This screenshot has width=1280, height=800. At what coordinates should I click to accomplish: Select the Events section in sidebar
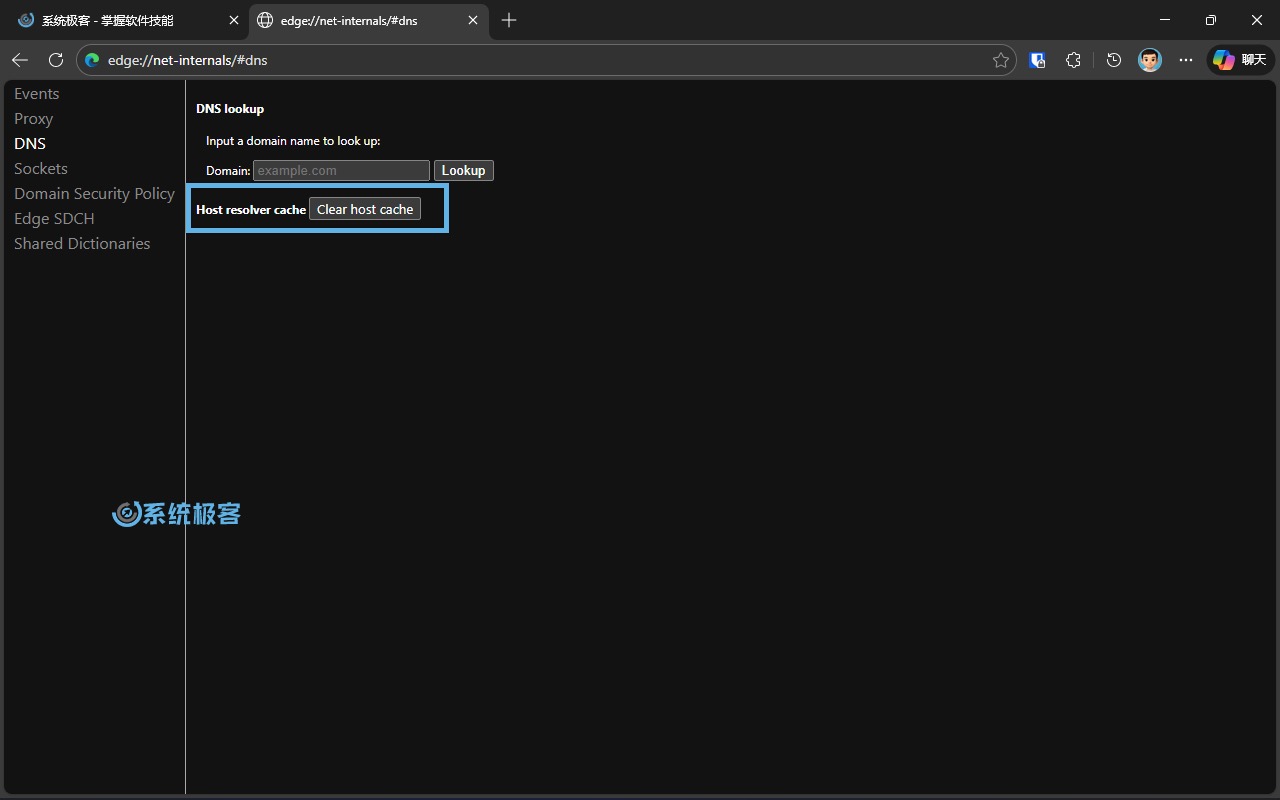37,93
